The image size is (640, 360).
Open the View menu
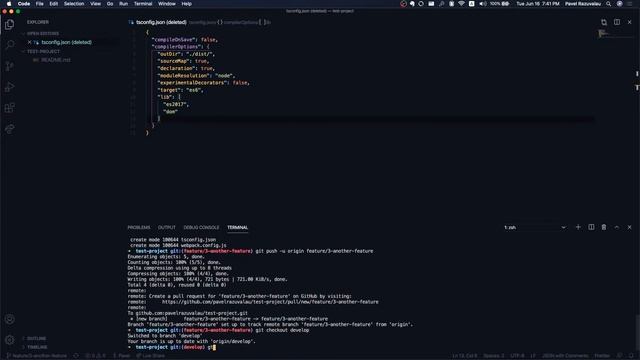(x=96, y=4)
